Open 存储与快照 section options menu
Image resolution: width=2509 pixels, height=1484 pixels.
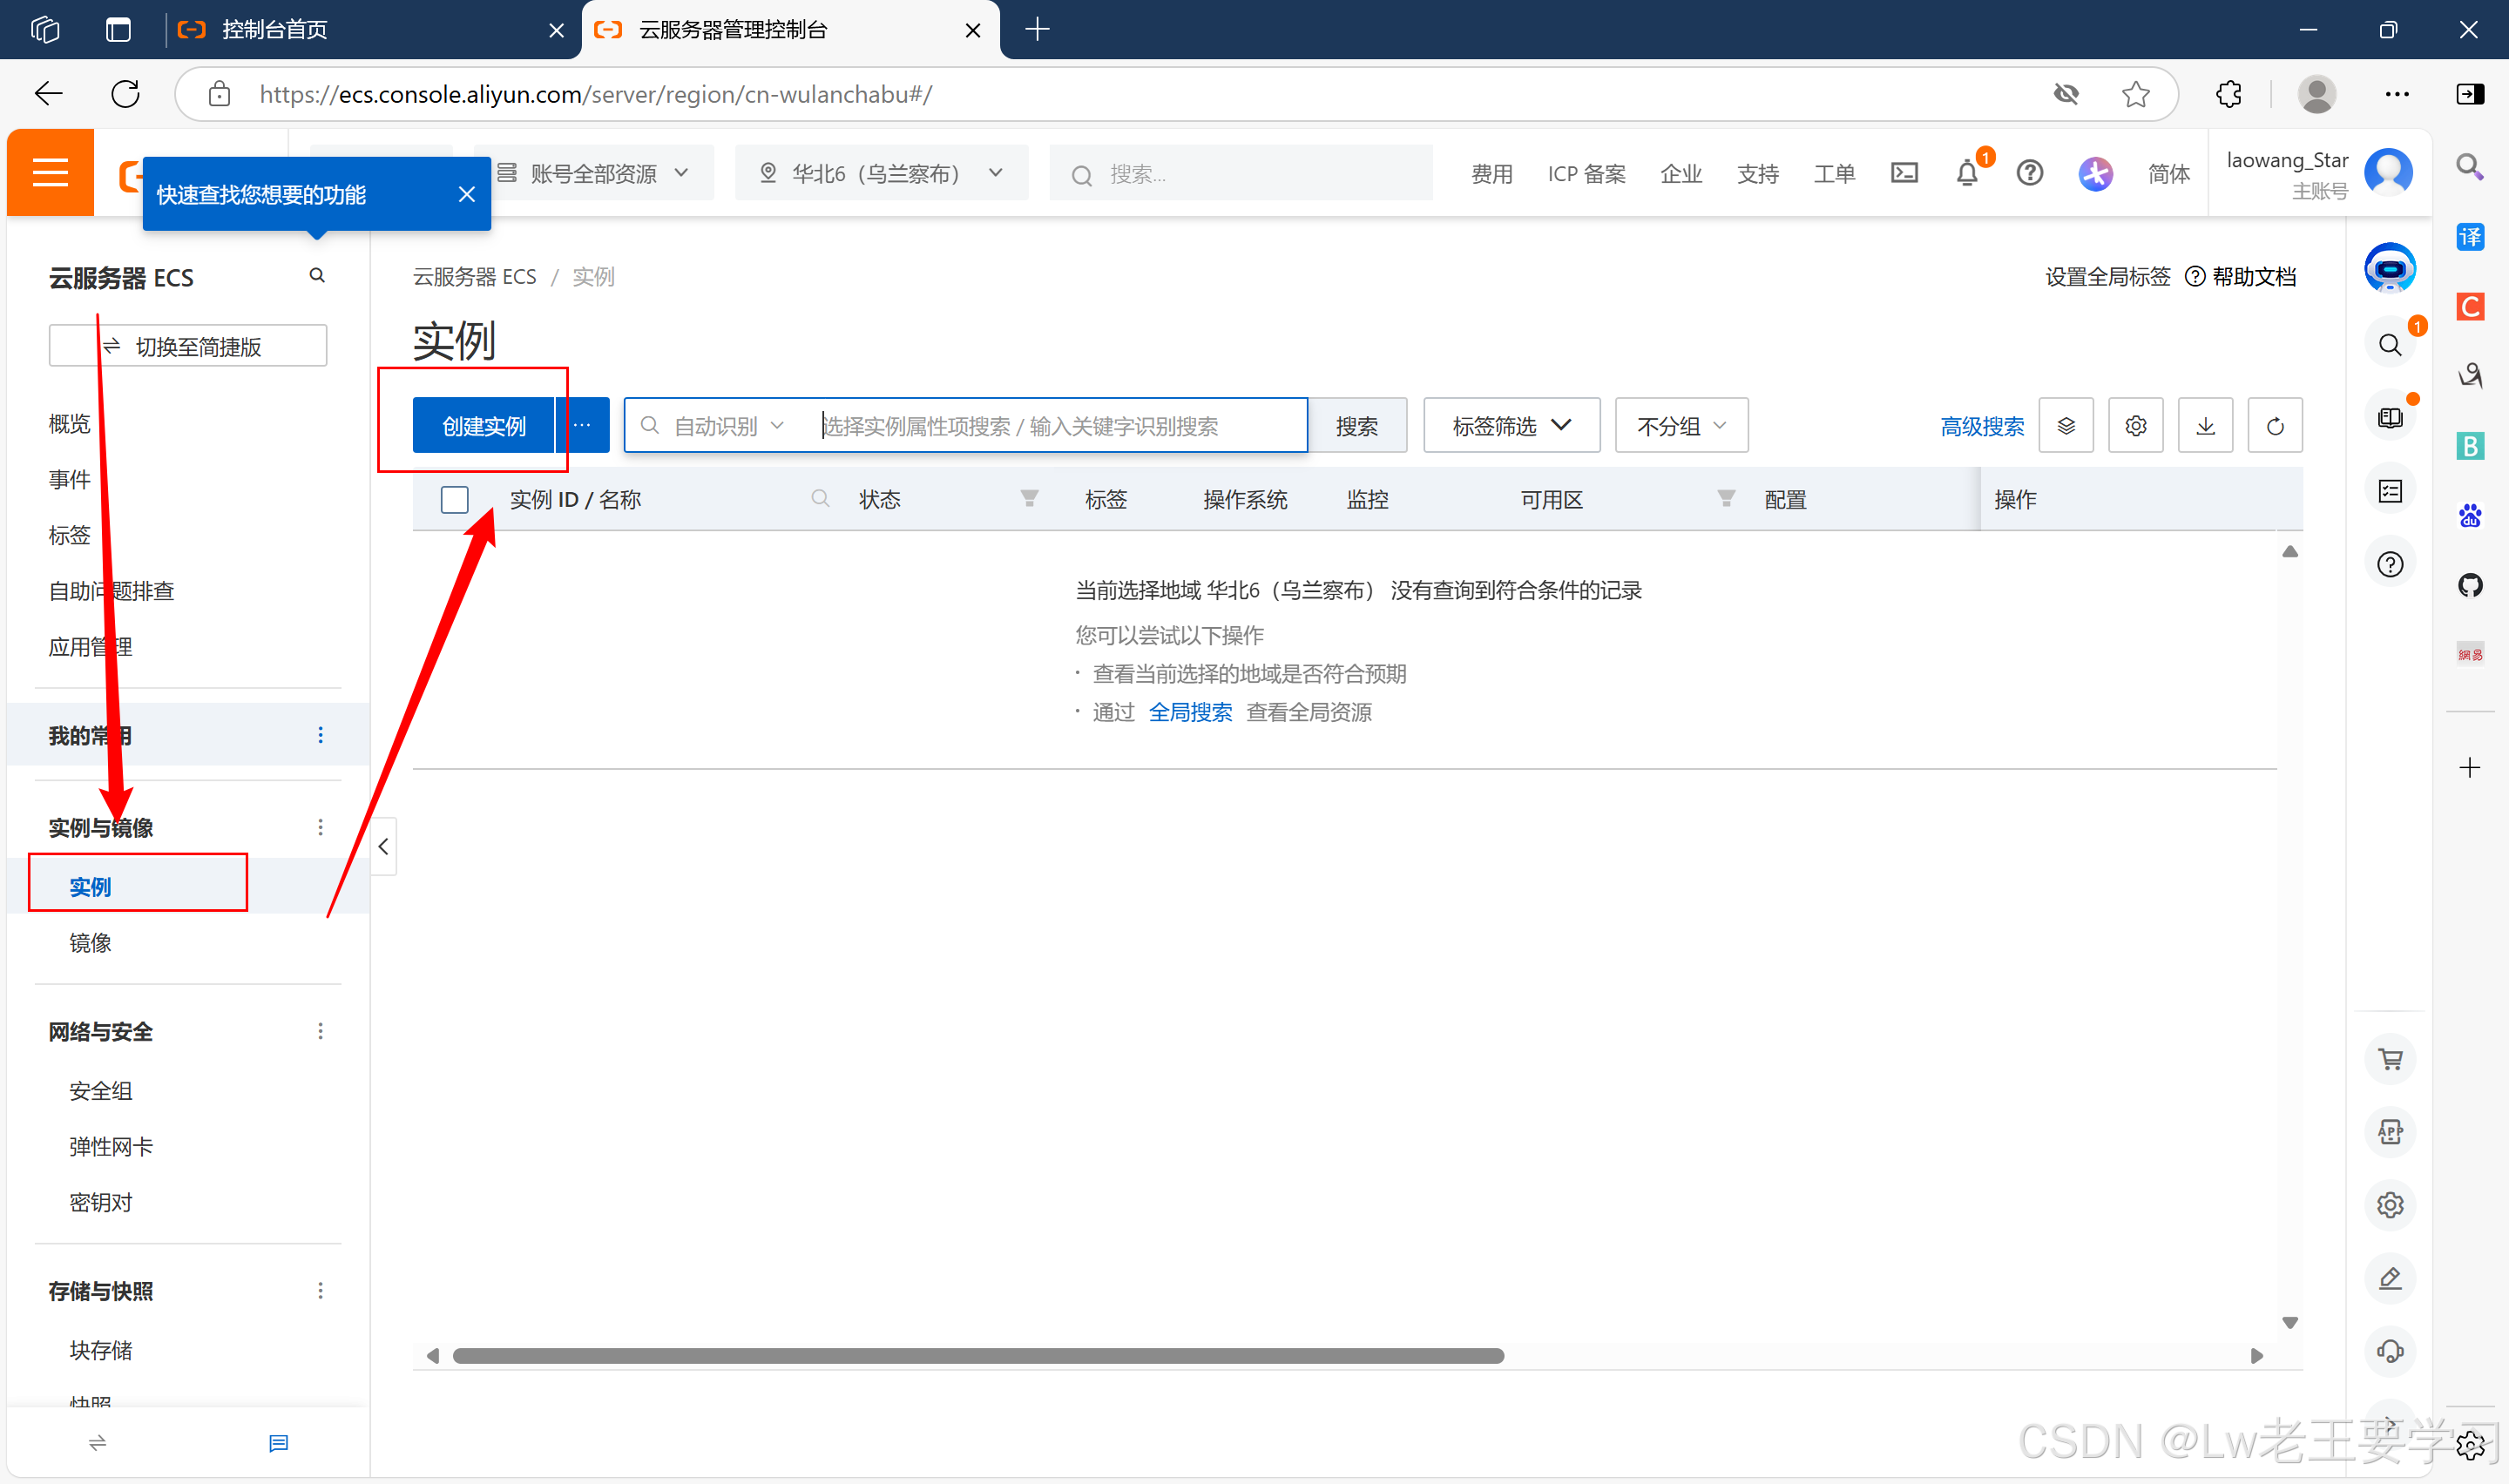click(320, 1291)
